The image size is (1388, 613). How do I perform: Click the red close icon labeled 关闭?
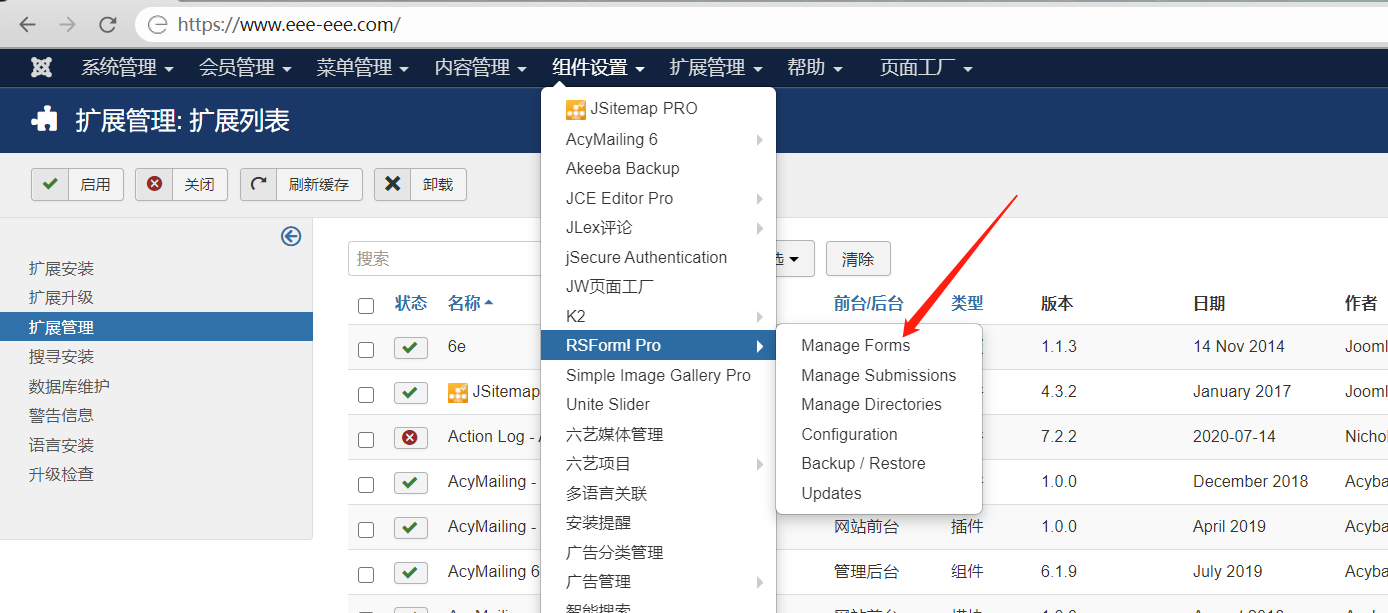click(155, 184)
